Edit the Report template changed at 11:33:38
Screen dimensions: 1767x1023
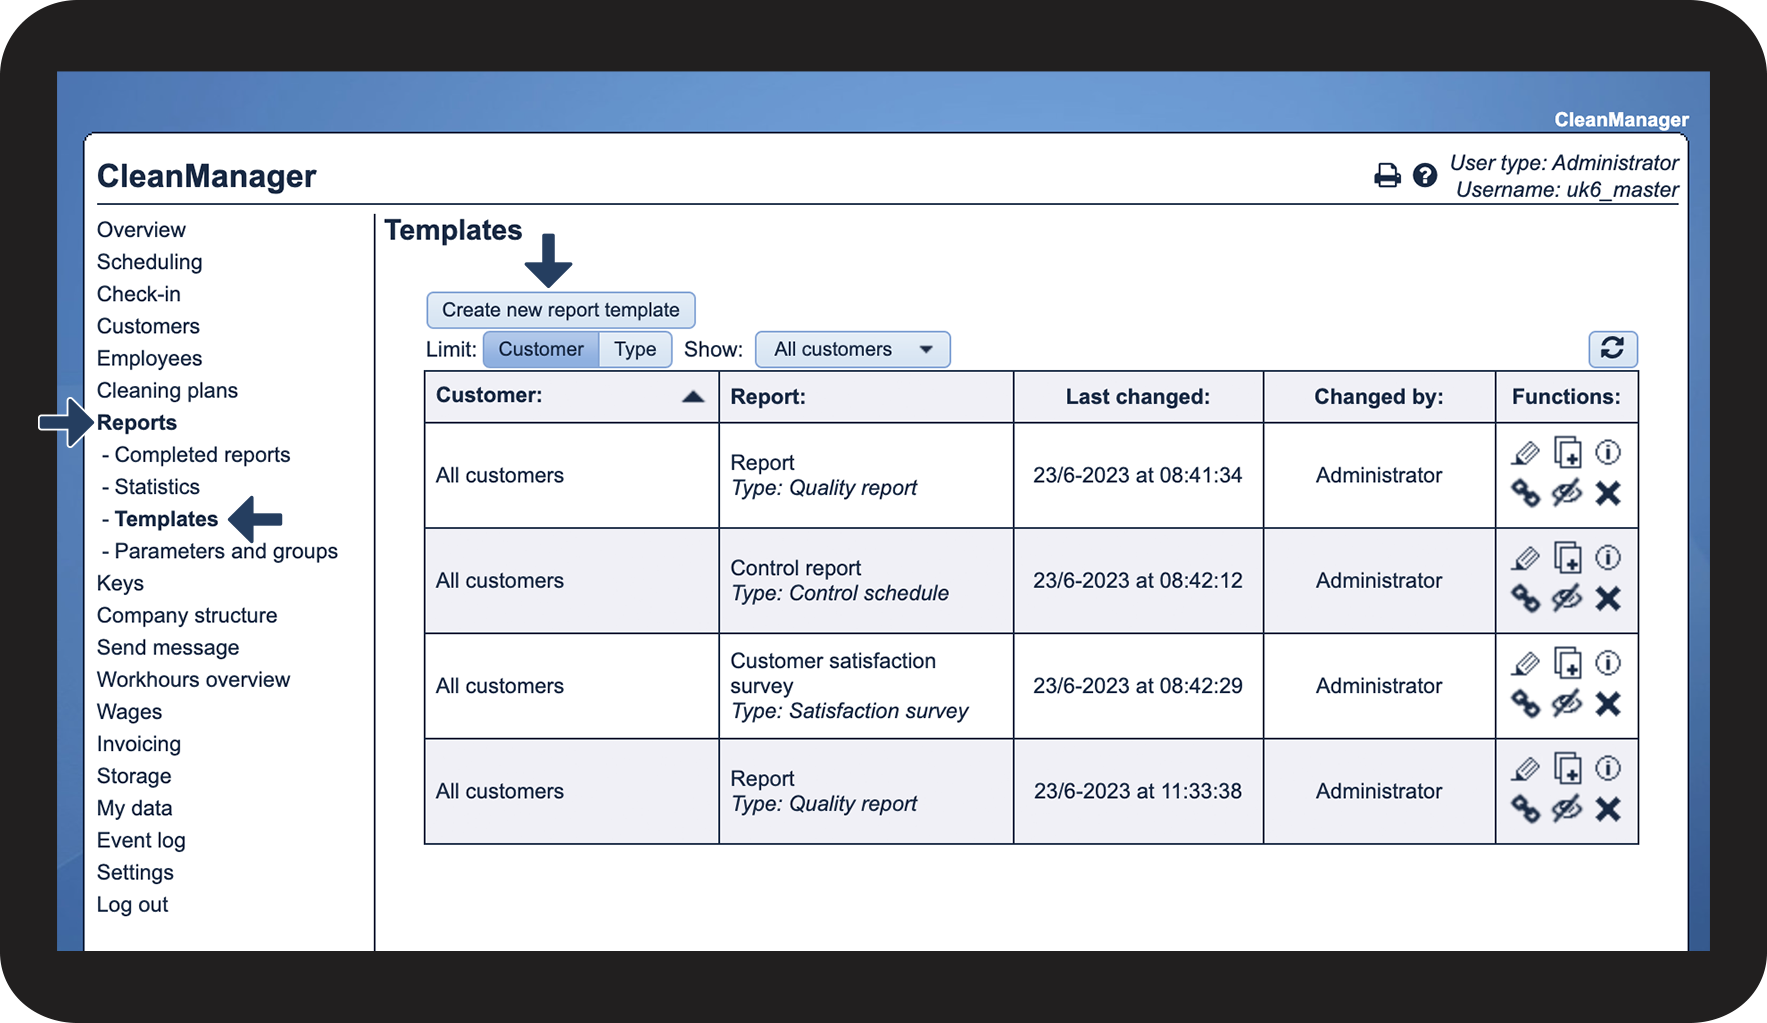[x=1525, y=769]
